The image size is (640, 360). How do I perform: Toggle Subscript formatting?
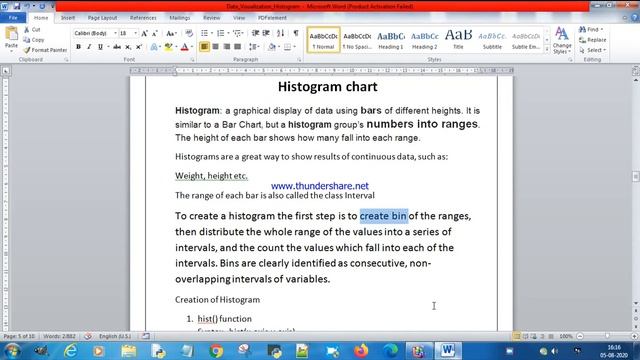tap(128, 47)
